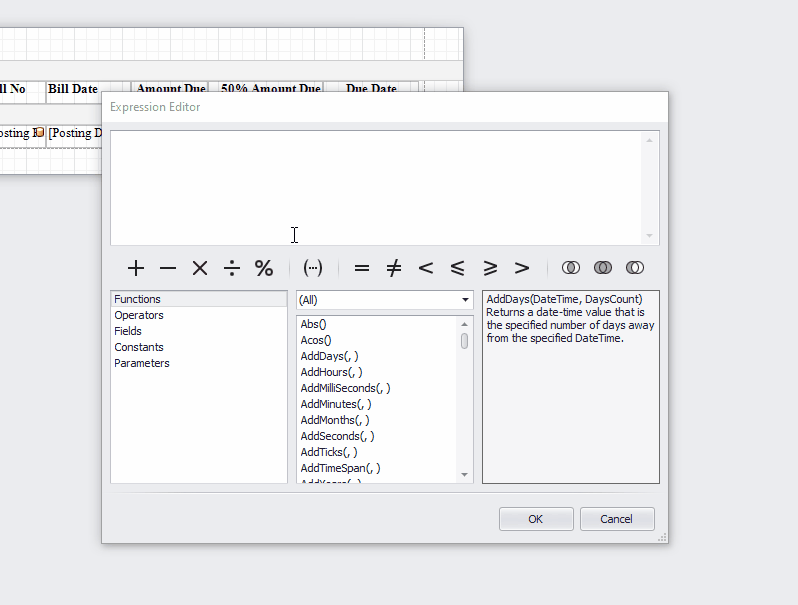Choose Acos() in the function list

pyautogui.click(x=377, y=340)
